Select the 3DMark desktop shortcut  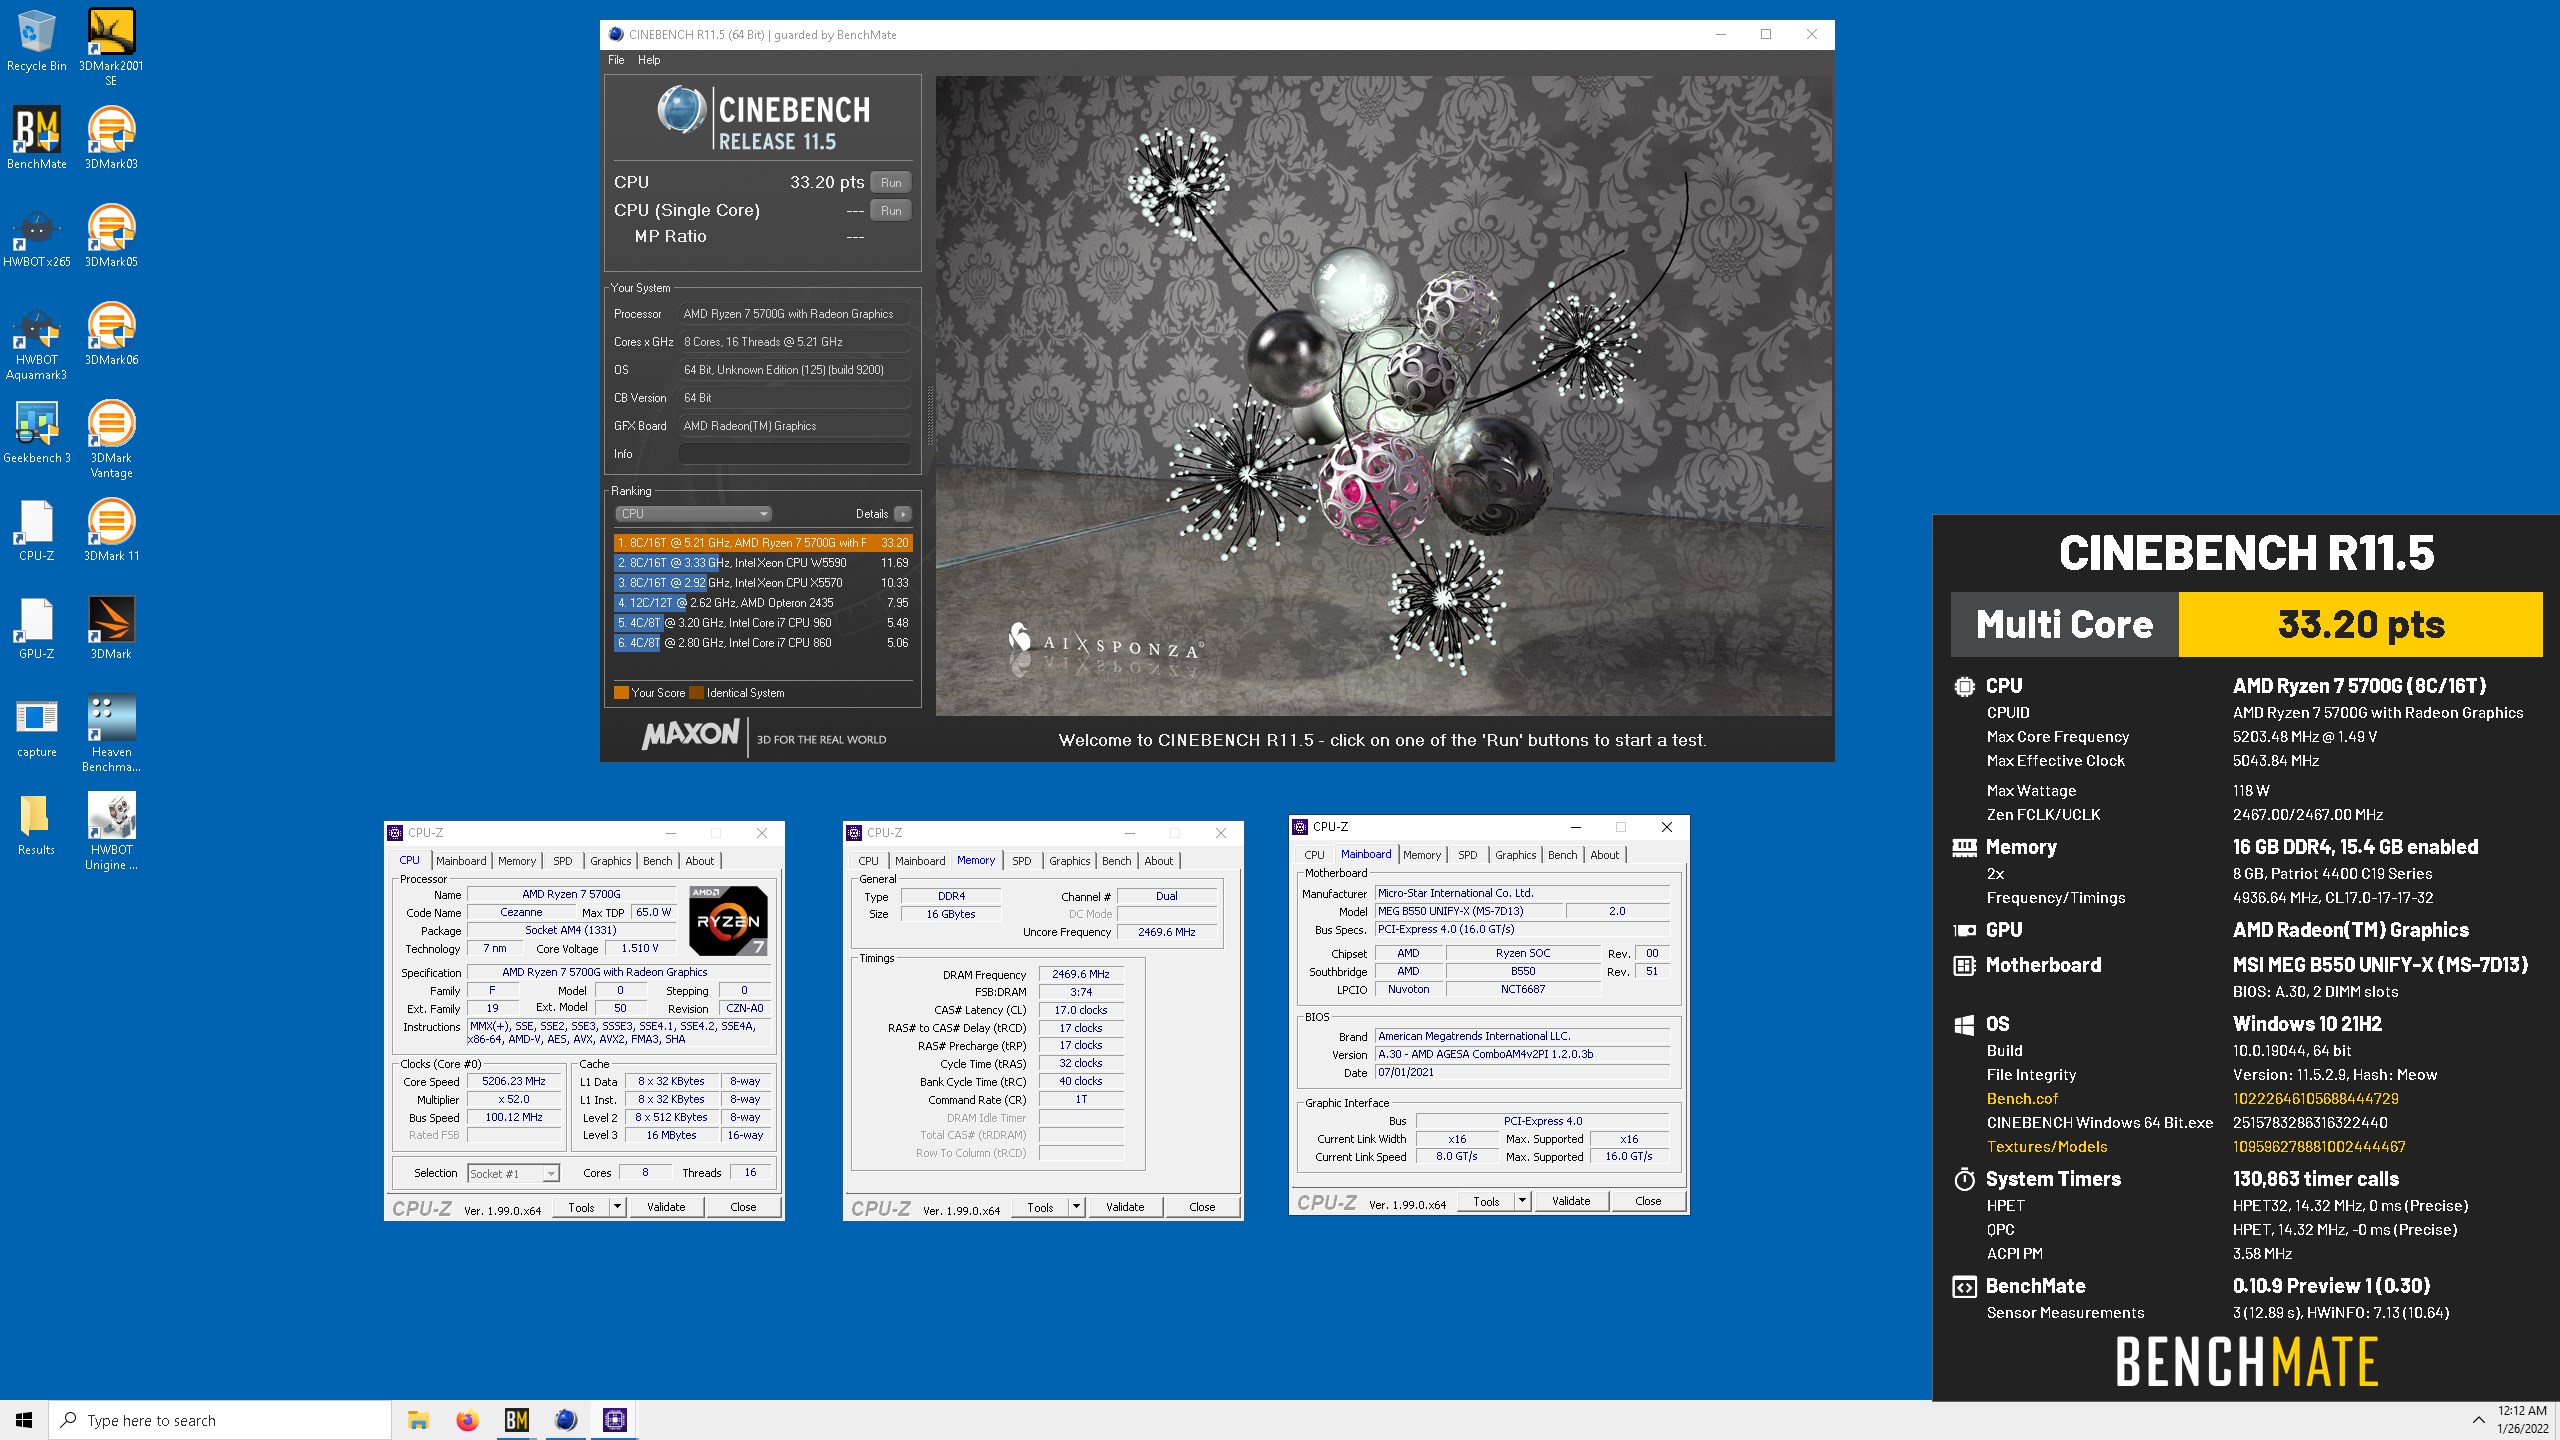tap(111, 628)
